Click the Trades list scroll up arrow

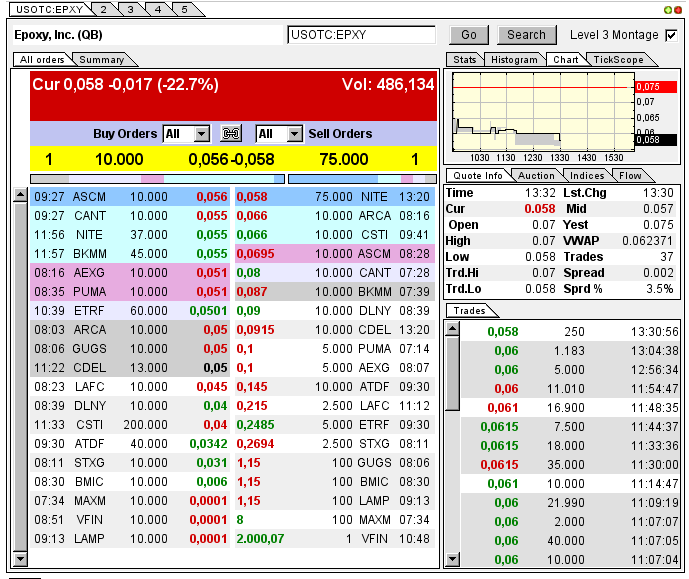(452, 328)
